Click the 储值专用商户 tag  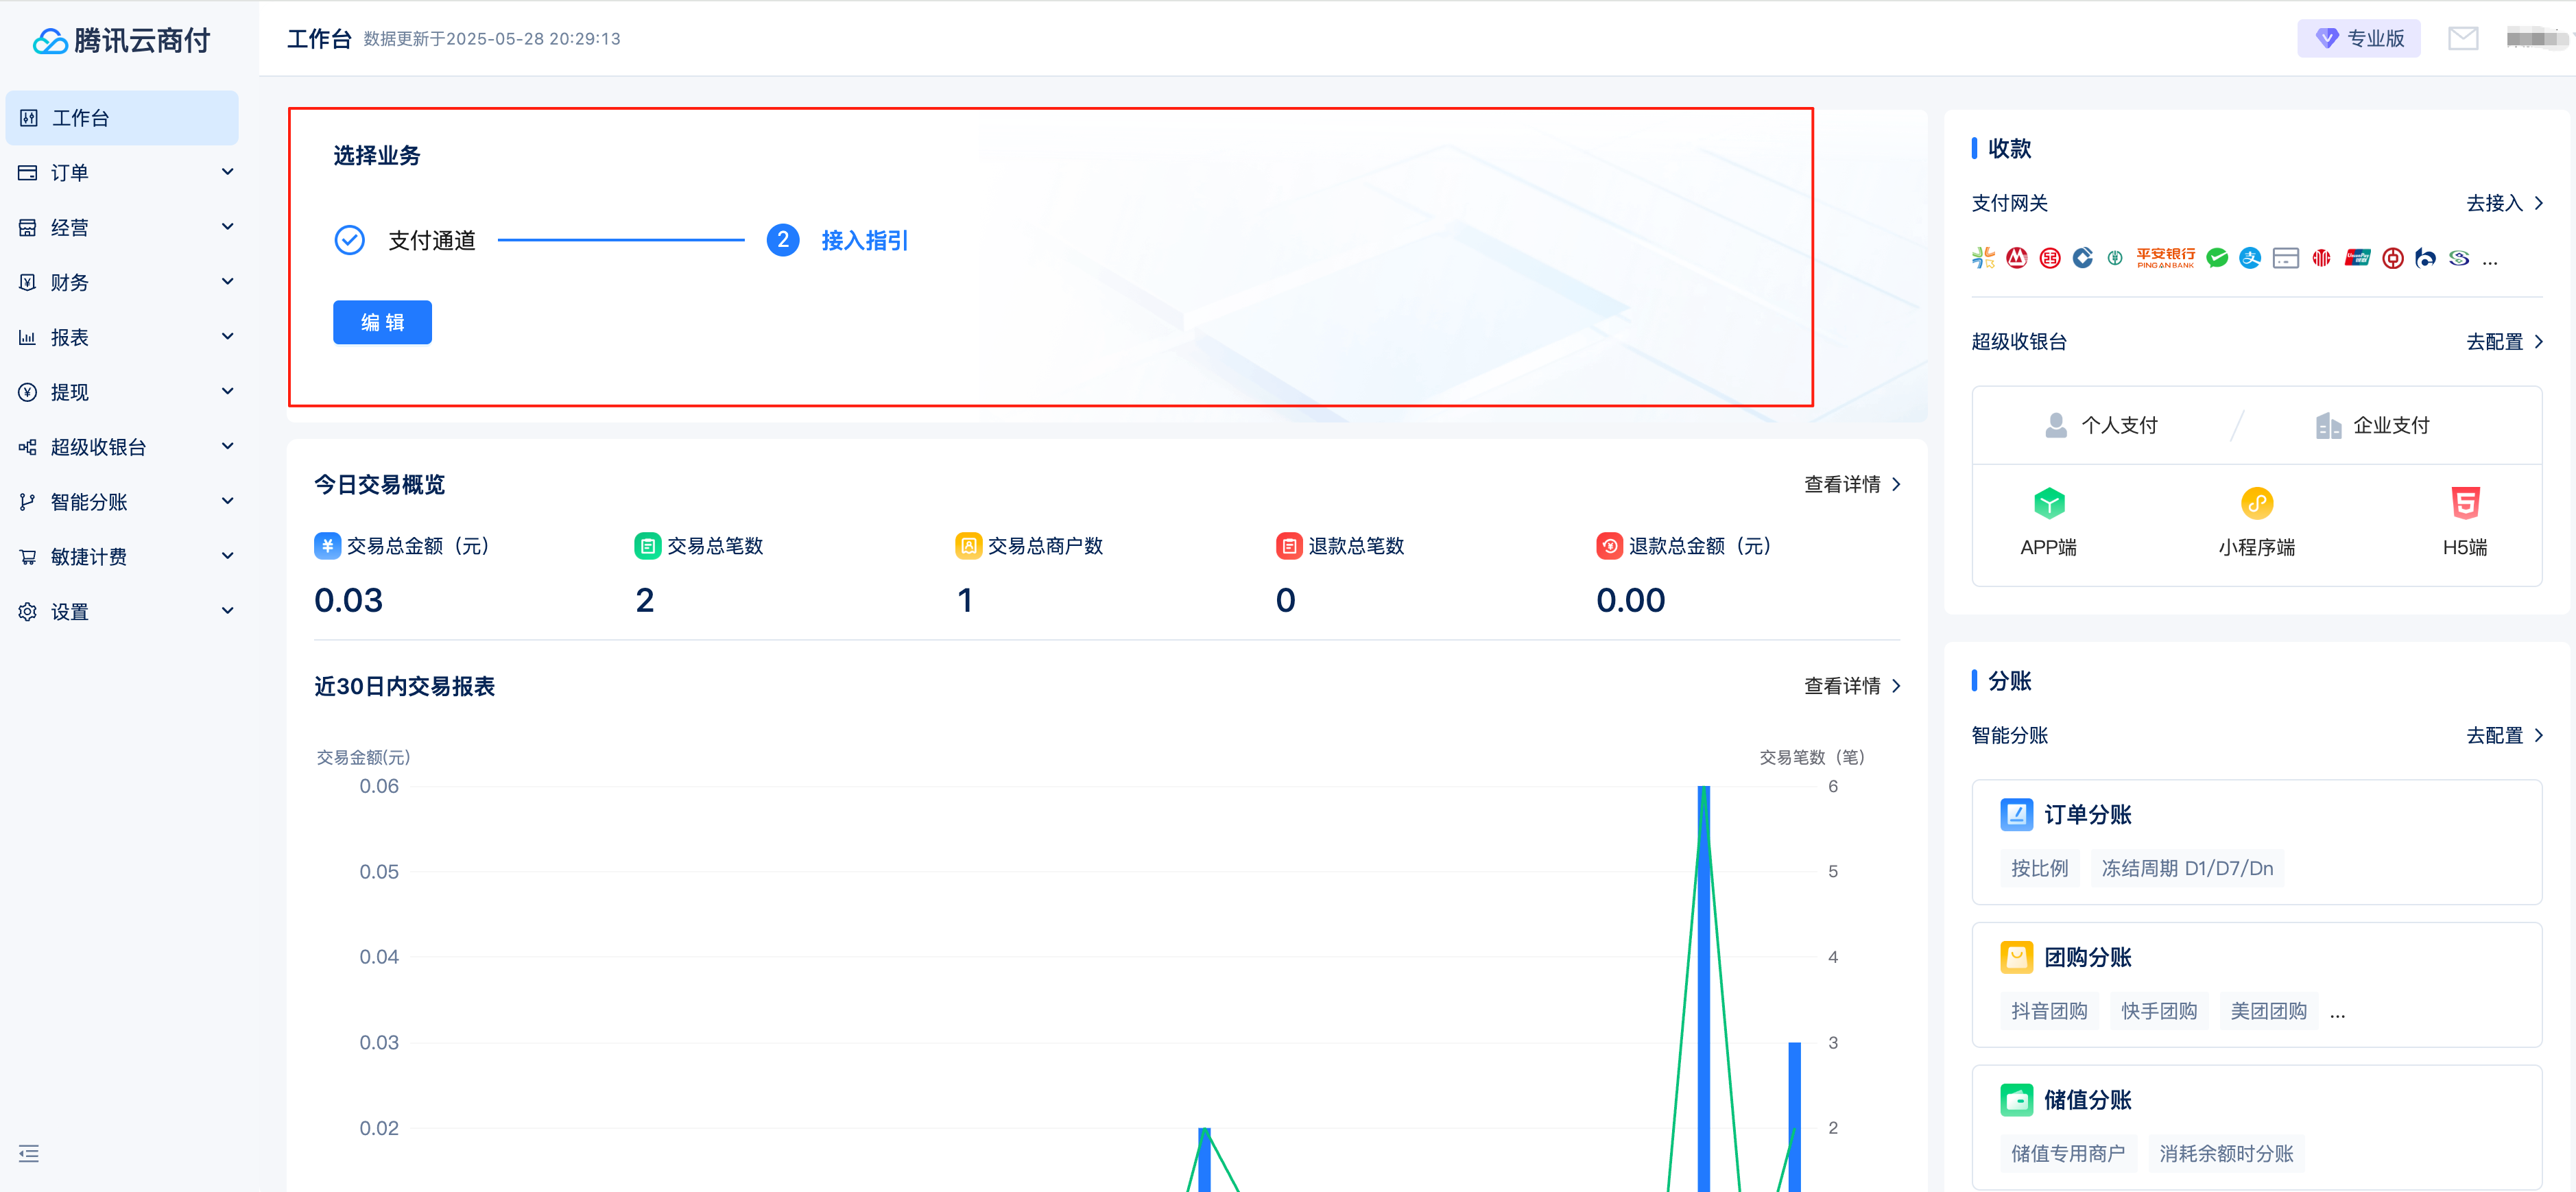tap(2068, 1154)
